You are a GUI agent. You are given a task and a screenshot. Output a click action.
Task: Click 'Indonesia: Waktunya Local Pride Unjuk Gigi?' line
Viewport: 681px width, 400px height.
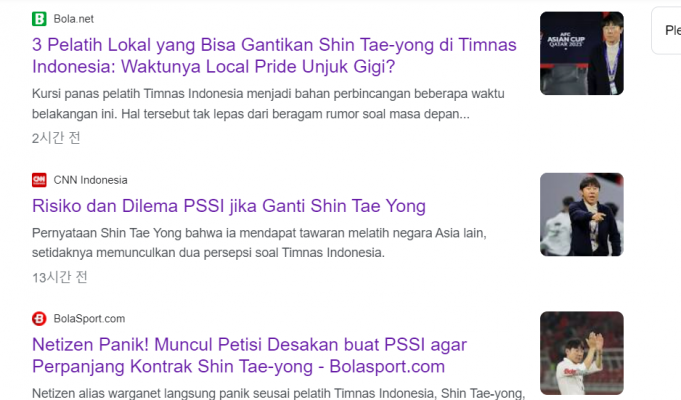point(214,66)
